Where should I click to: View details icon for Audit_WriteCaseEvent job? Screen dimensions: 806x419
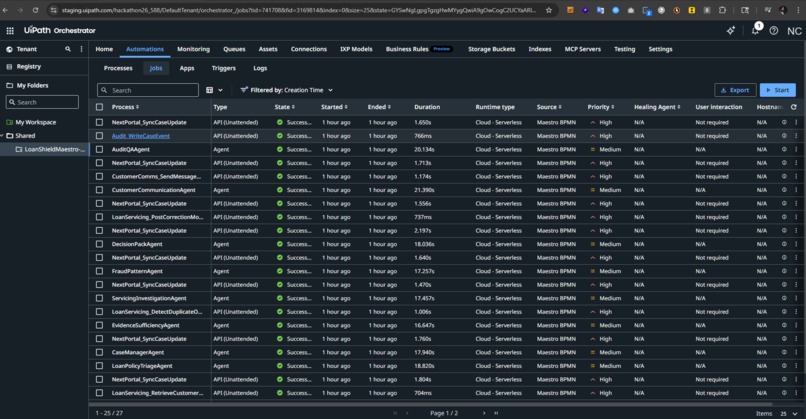[x=784, y=136]
